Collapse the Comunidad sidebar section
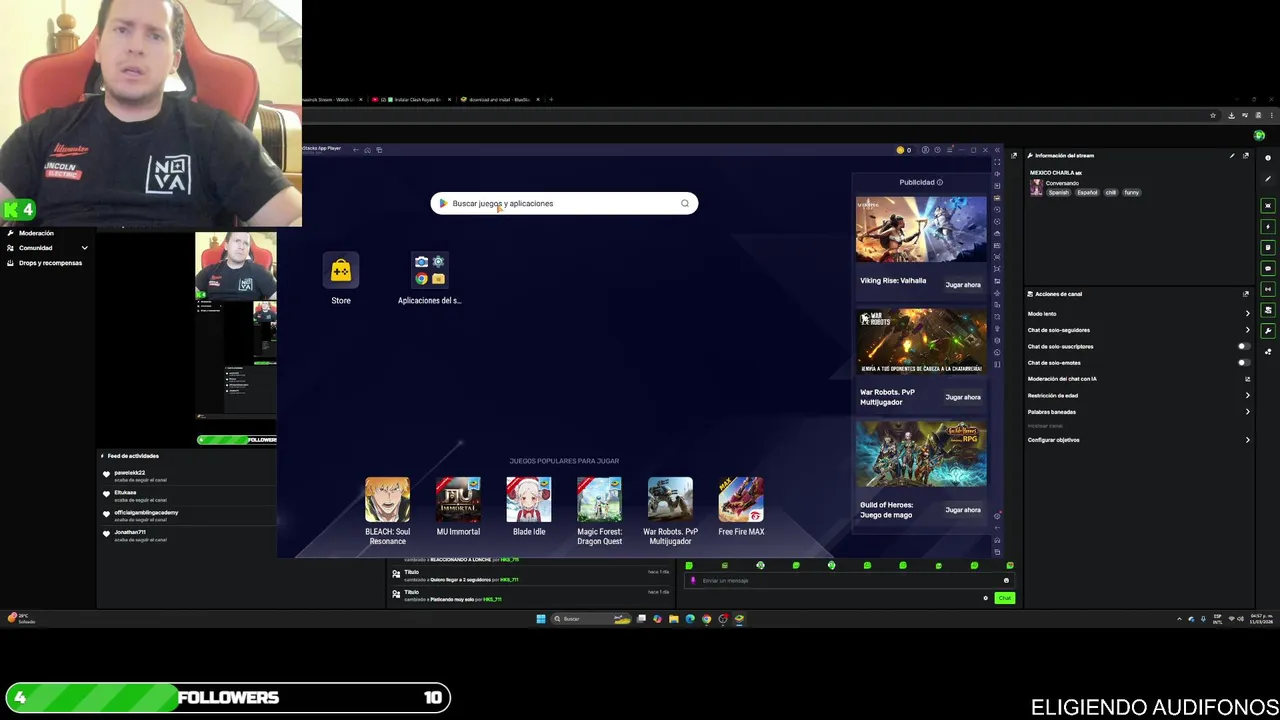Image resolution: width=1280 pixels, height=720 pixels. [85, 248]
